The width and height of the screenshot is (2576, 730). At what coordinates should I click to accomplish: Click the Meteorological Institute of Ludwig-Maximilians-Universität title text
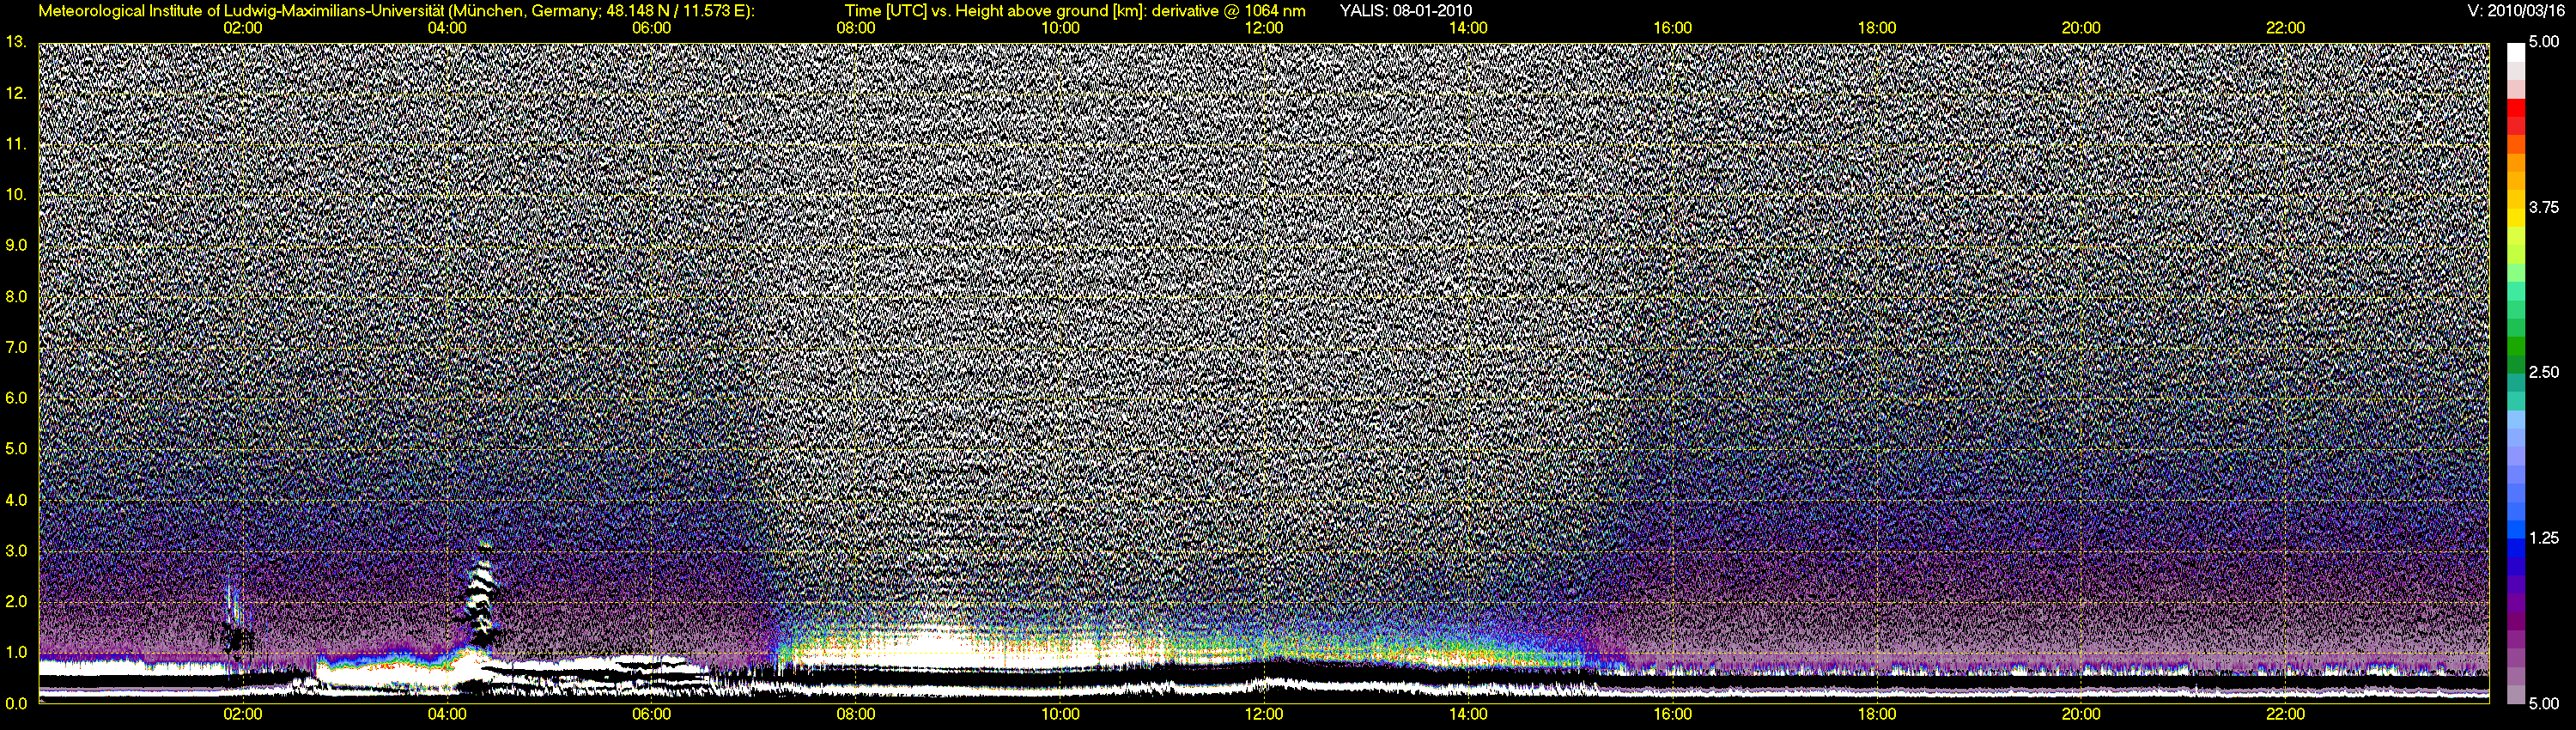pyautogui.click(x=397, y=11)
